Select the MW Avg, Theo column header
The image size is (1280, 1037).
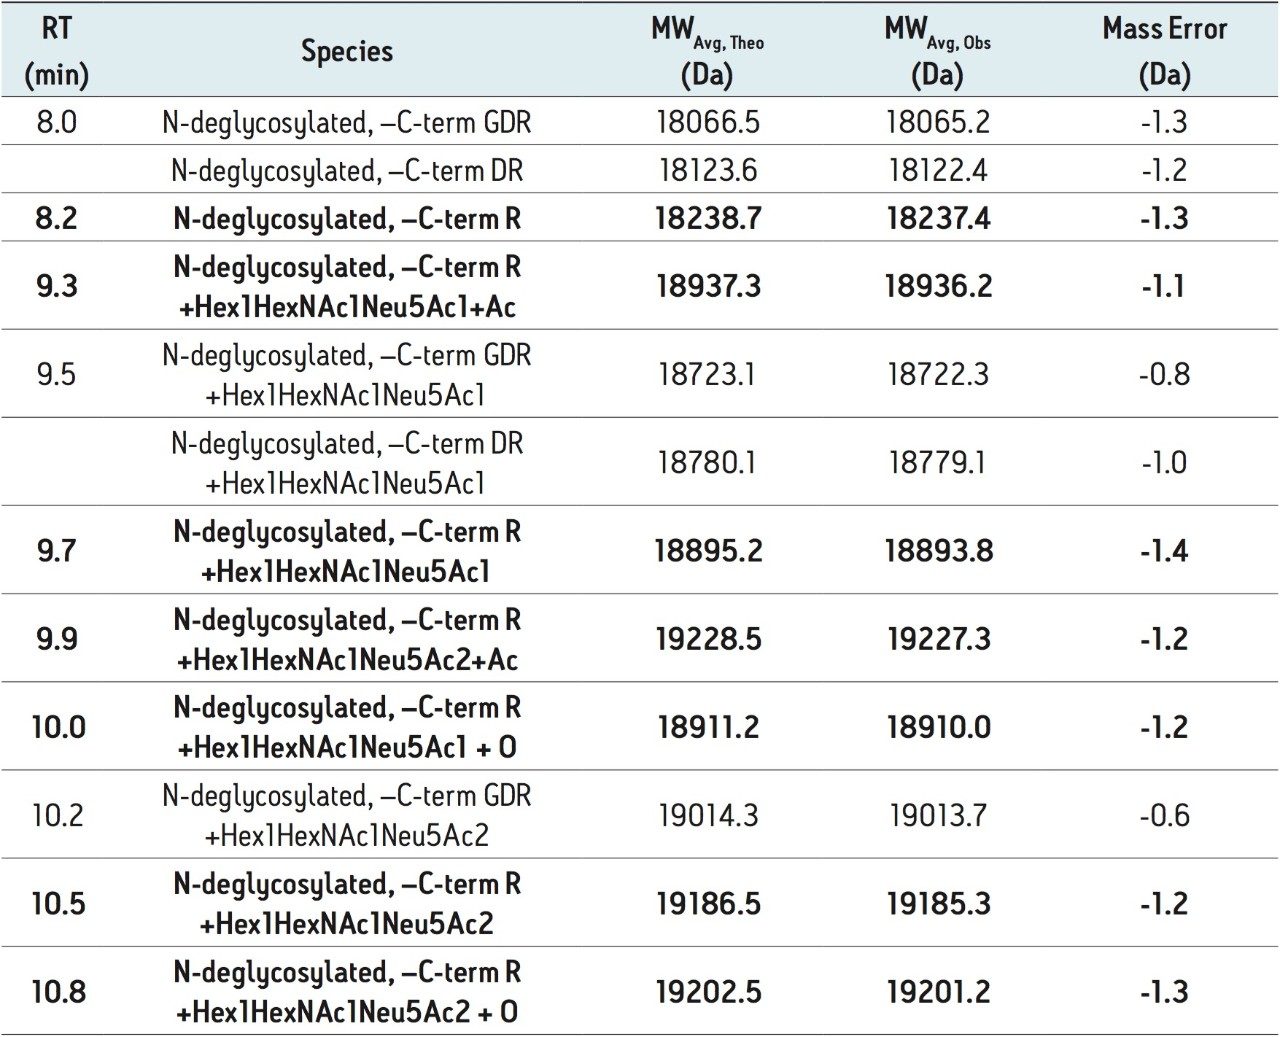[x=707, y=50]
